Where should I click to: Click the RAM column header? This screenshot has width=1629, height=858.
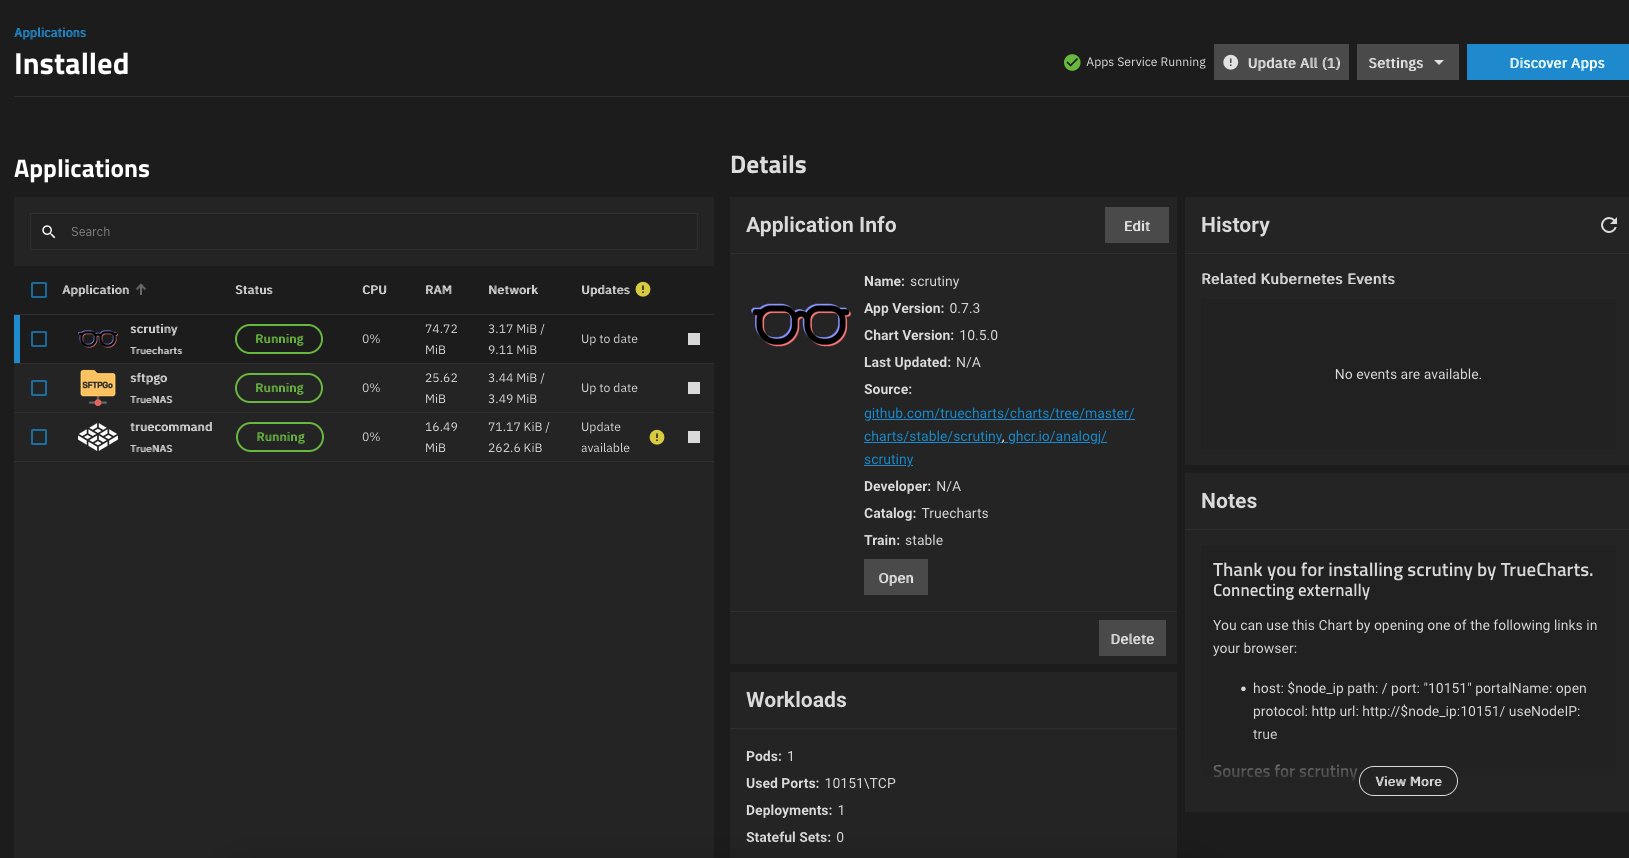click(438, 290)
